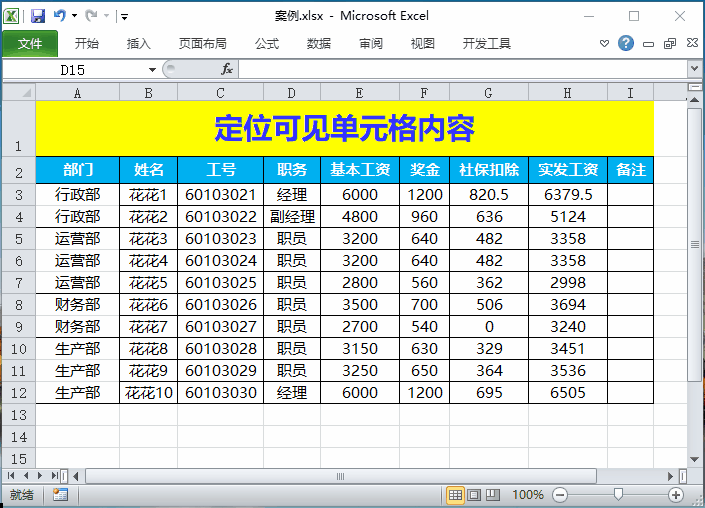
Task: Click the Save icon in quick access toolbar
Action: tap(38, 16)
